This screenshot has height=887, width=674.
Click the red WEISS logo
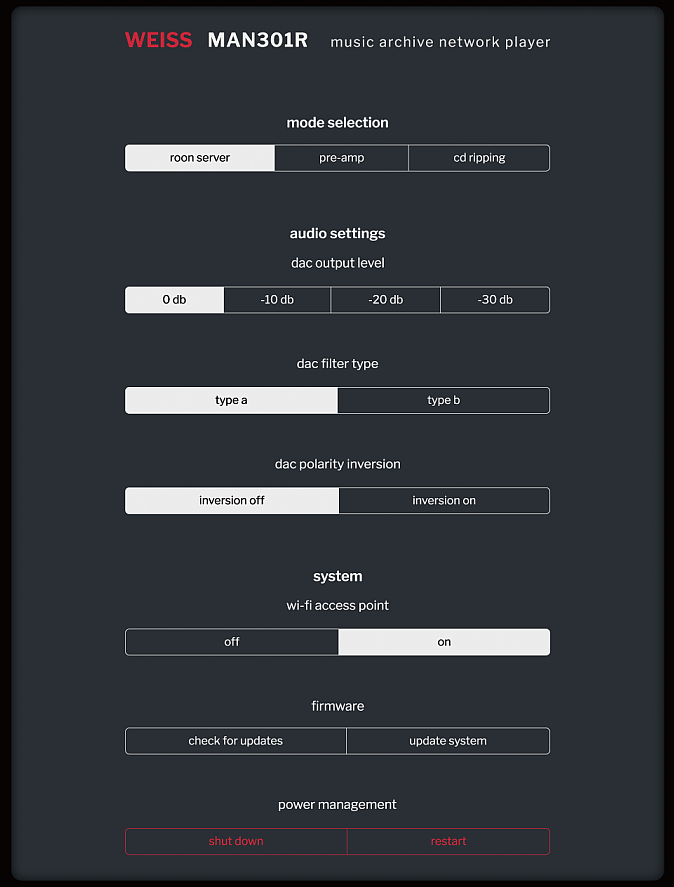[158, 41]
